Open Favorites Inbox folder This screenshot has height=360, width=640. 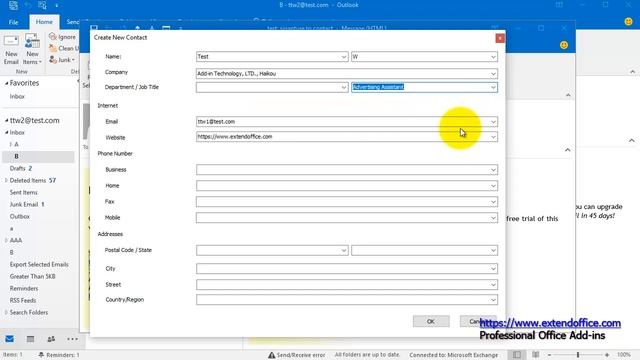coord(17,97)
